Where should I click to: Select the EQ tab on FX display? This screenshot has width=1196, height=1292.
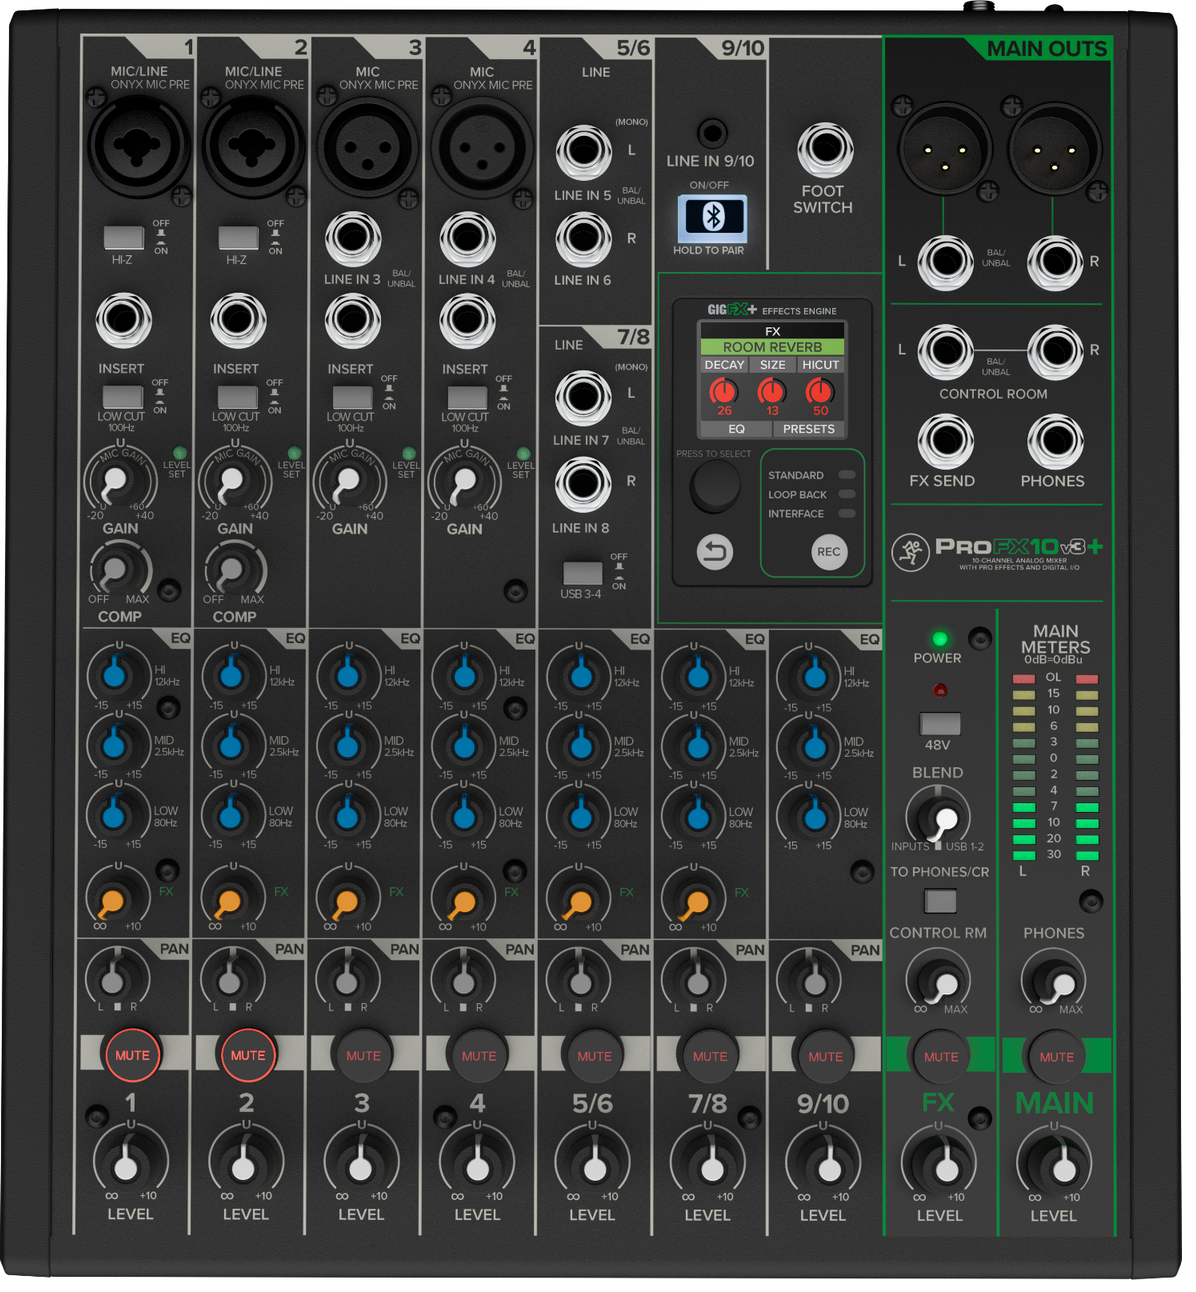coord(736,429)
